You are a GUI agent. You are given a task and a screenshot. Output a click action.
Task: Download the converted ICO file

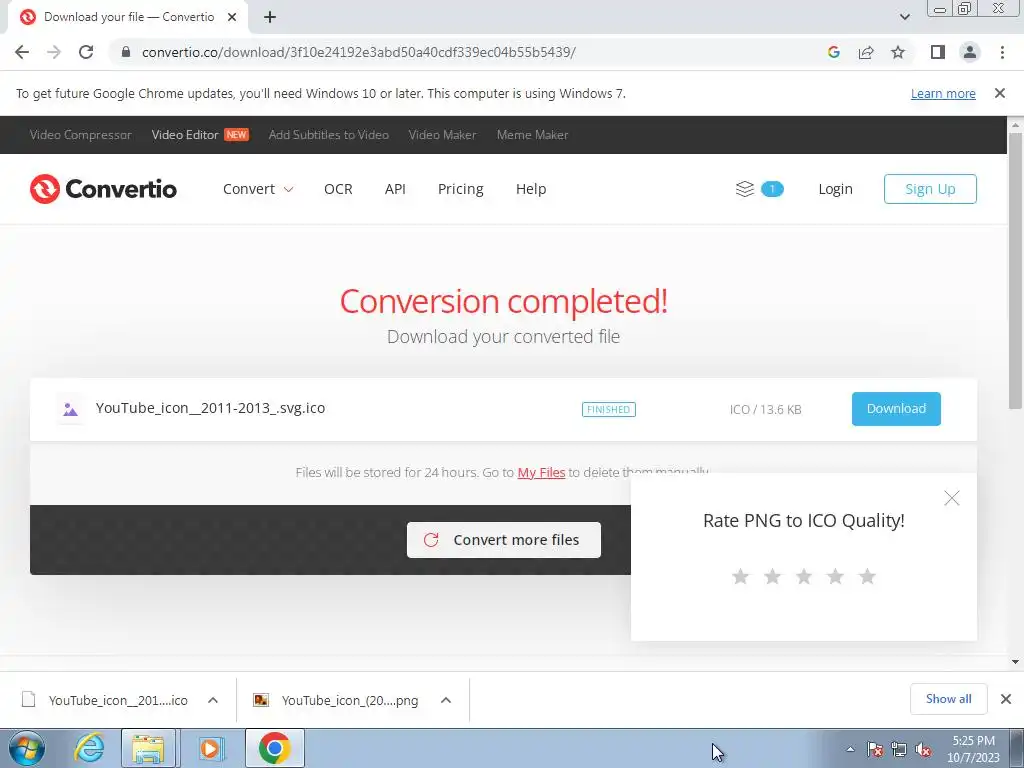896,409
